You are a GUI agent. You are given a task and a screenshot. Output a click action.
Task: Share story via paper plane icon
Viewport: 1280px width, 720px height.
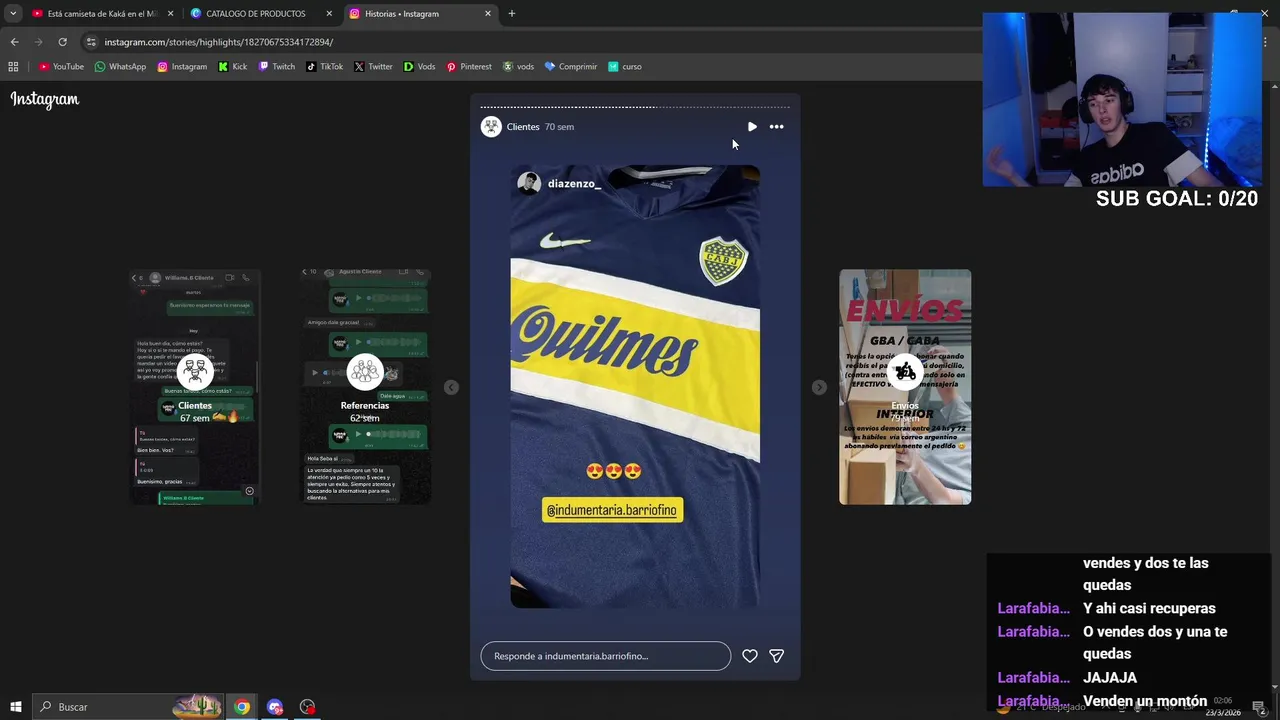click(x=777, y=656)
